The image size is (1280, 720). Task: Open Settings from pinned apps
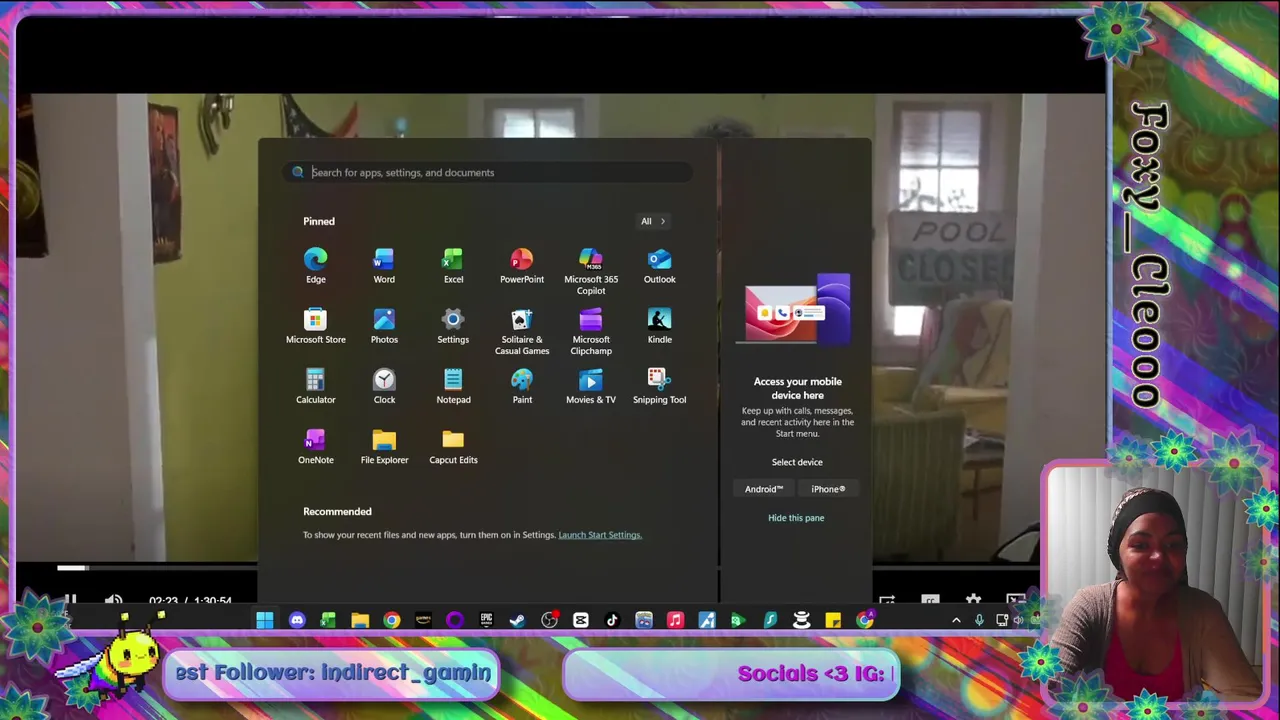point(453,327)
